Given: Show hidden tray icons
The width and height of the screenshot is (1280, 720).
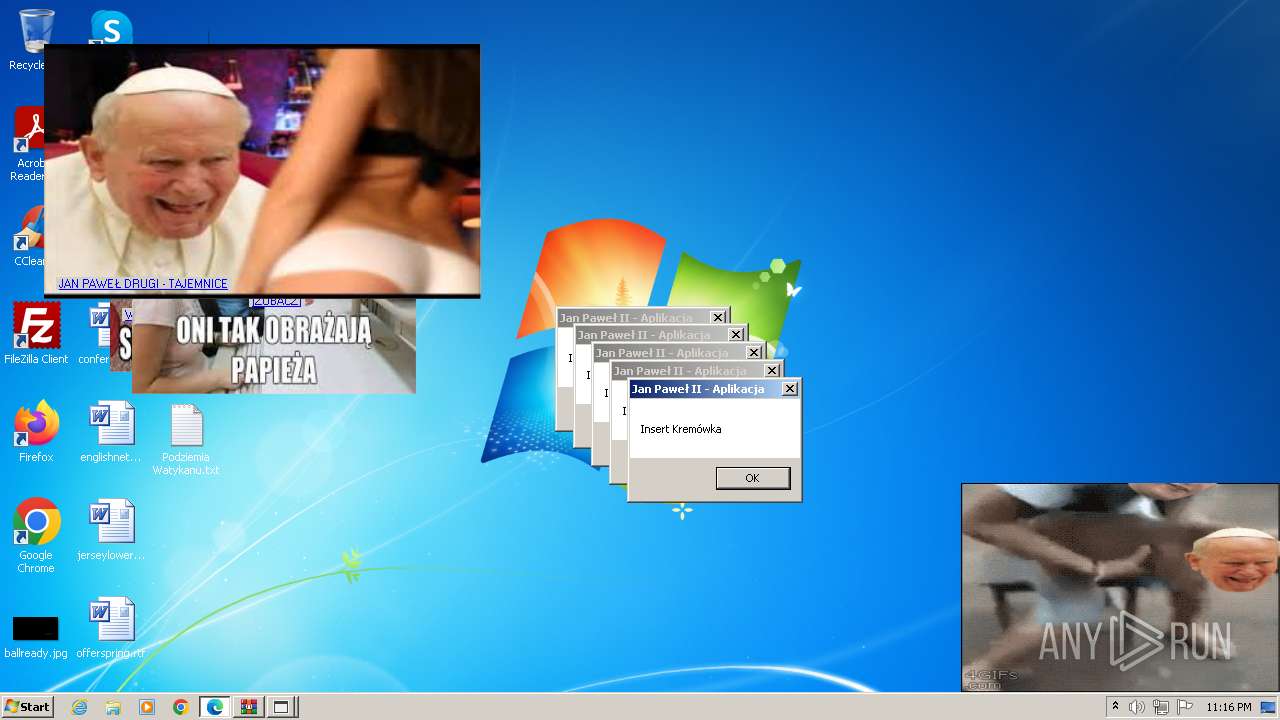Looking at the screenshot, I should tap(1115, 707).
